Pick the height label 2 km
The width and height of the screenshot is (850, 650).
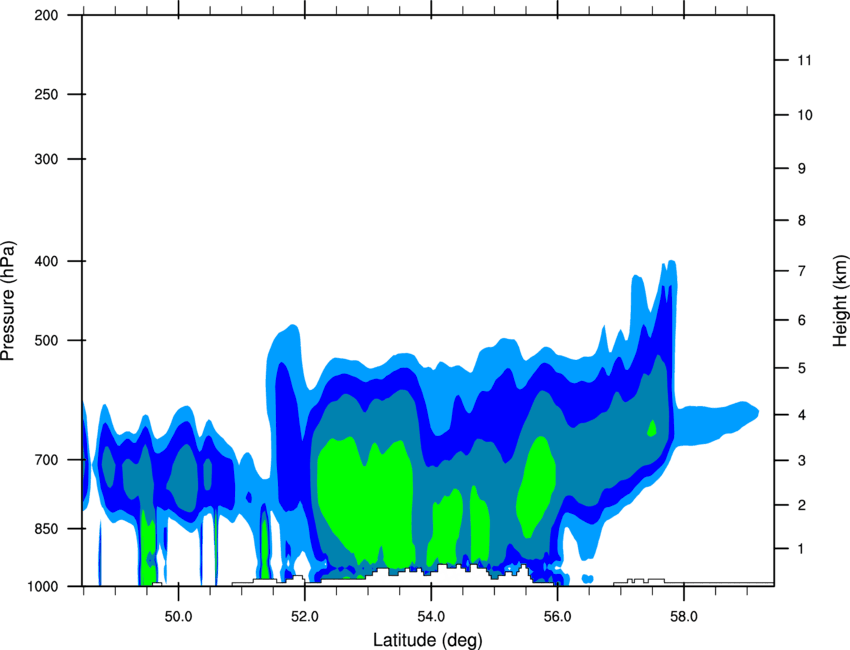pyautogui.click(x=802, y=505)
